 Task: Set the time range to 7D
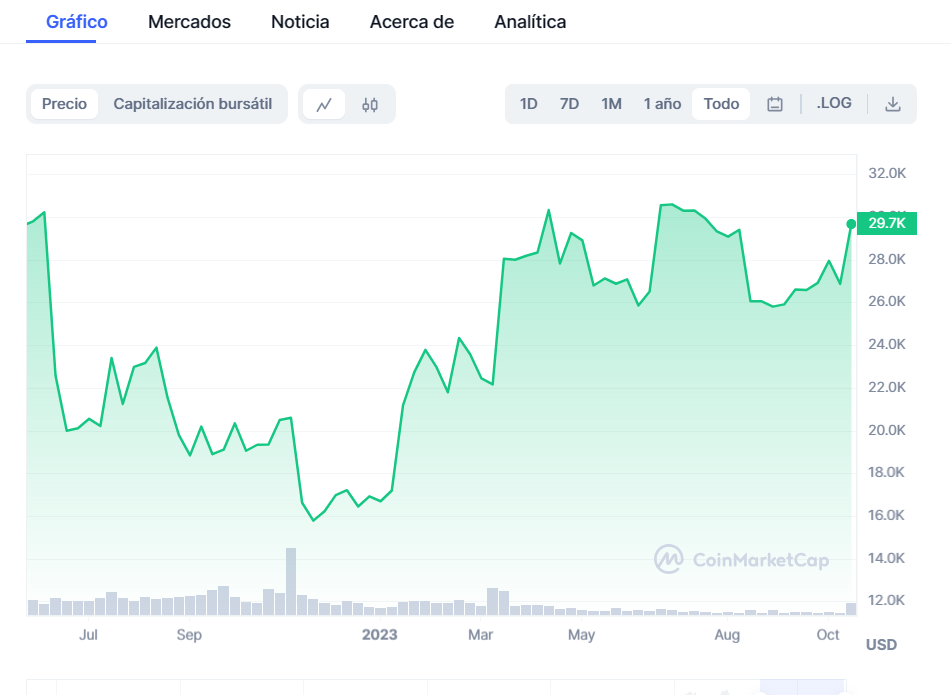[569, 104]
